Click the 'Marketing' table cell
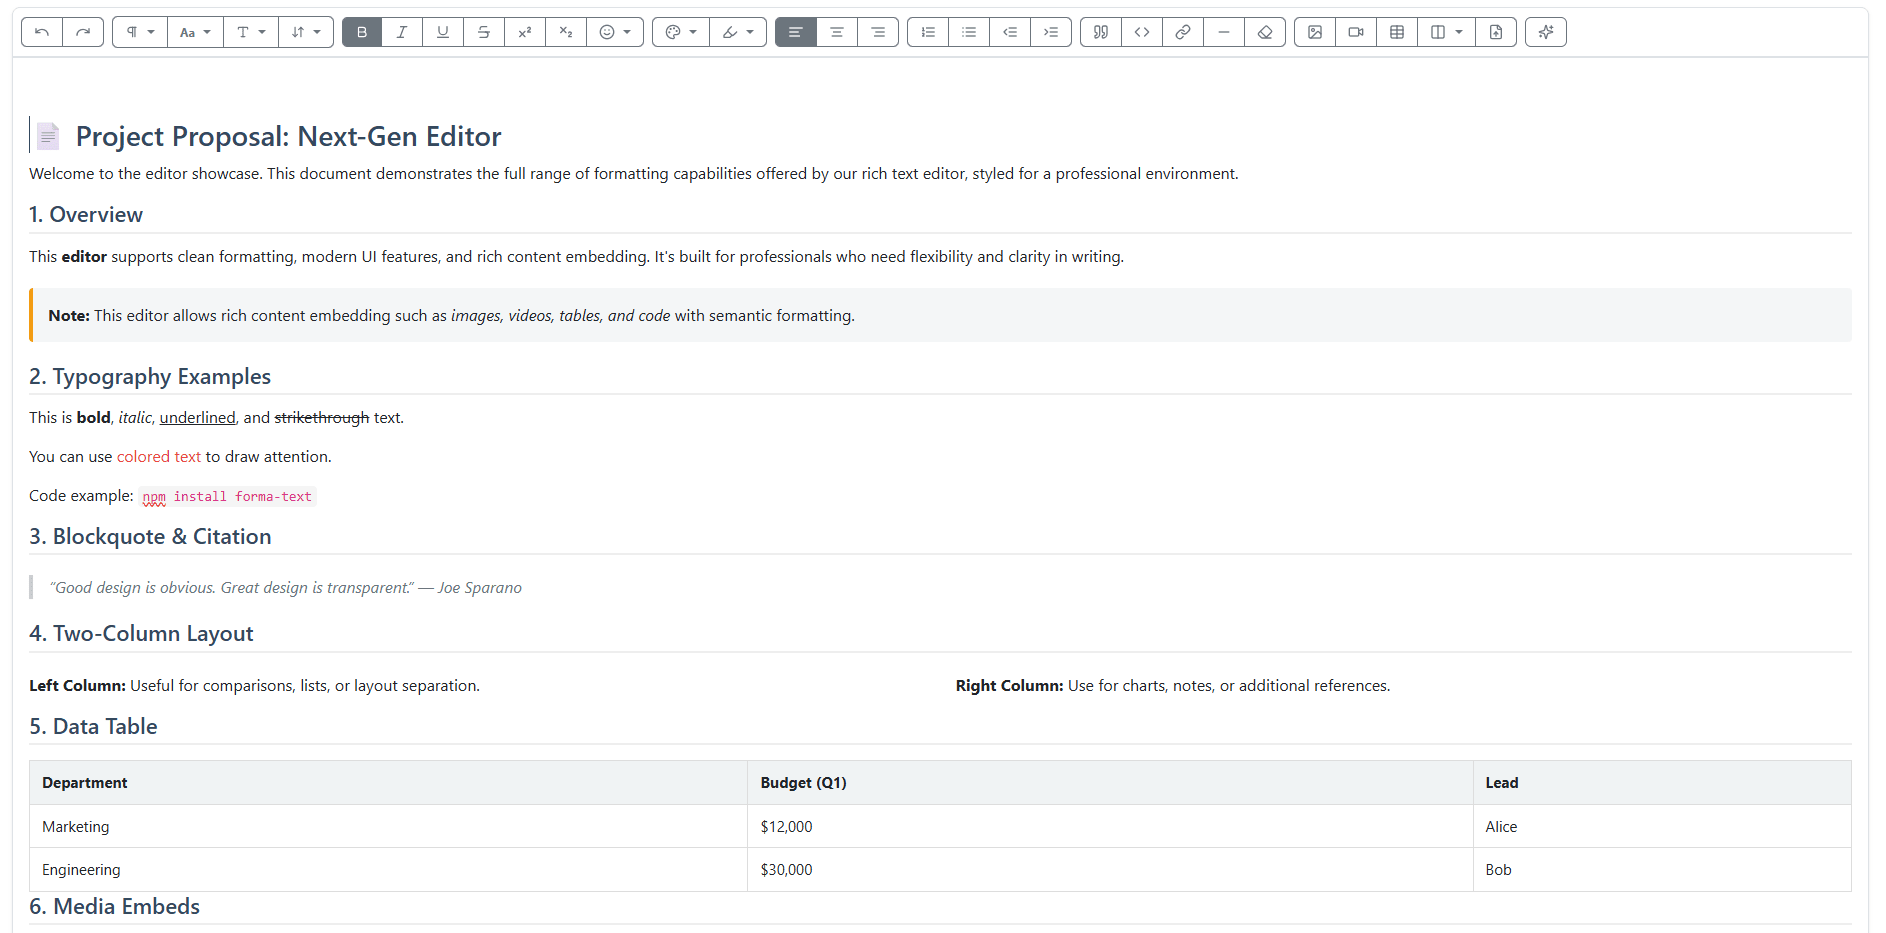This screenshot has height=933, width=1886. click(x=389, y=826)
